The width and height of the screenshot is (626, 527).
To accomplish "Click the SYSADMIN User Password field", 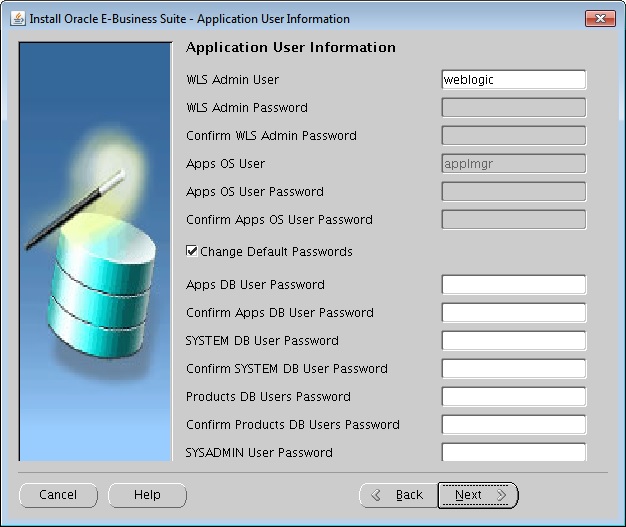I will (x=513, y=452).
